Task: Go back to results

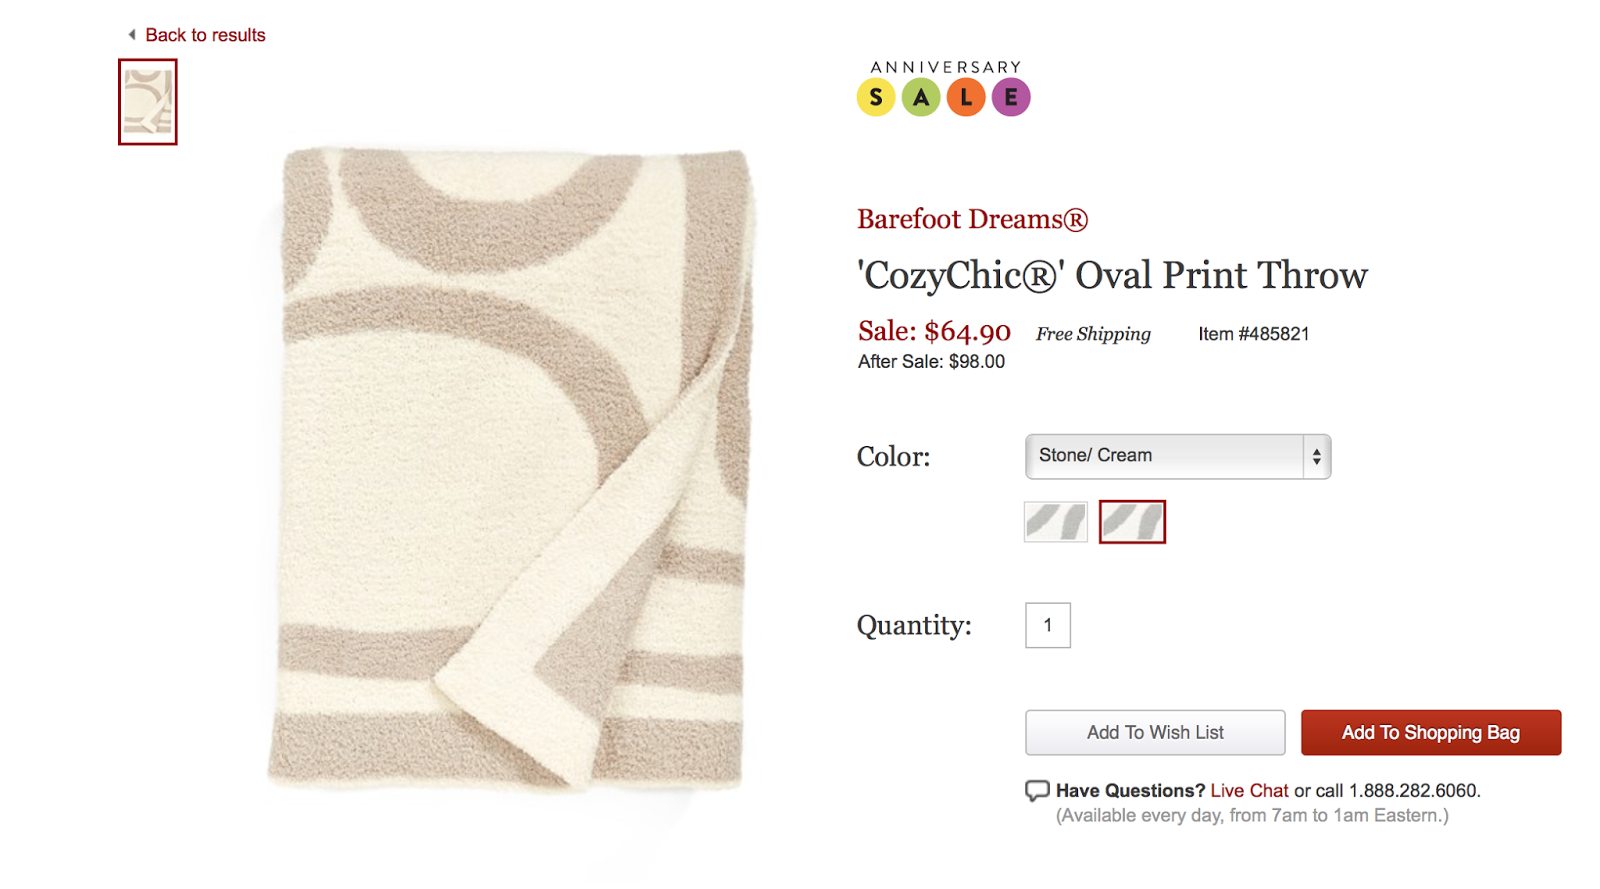Action: 205,35
